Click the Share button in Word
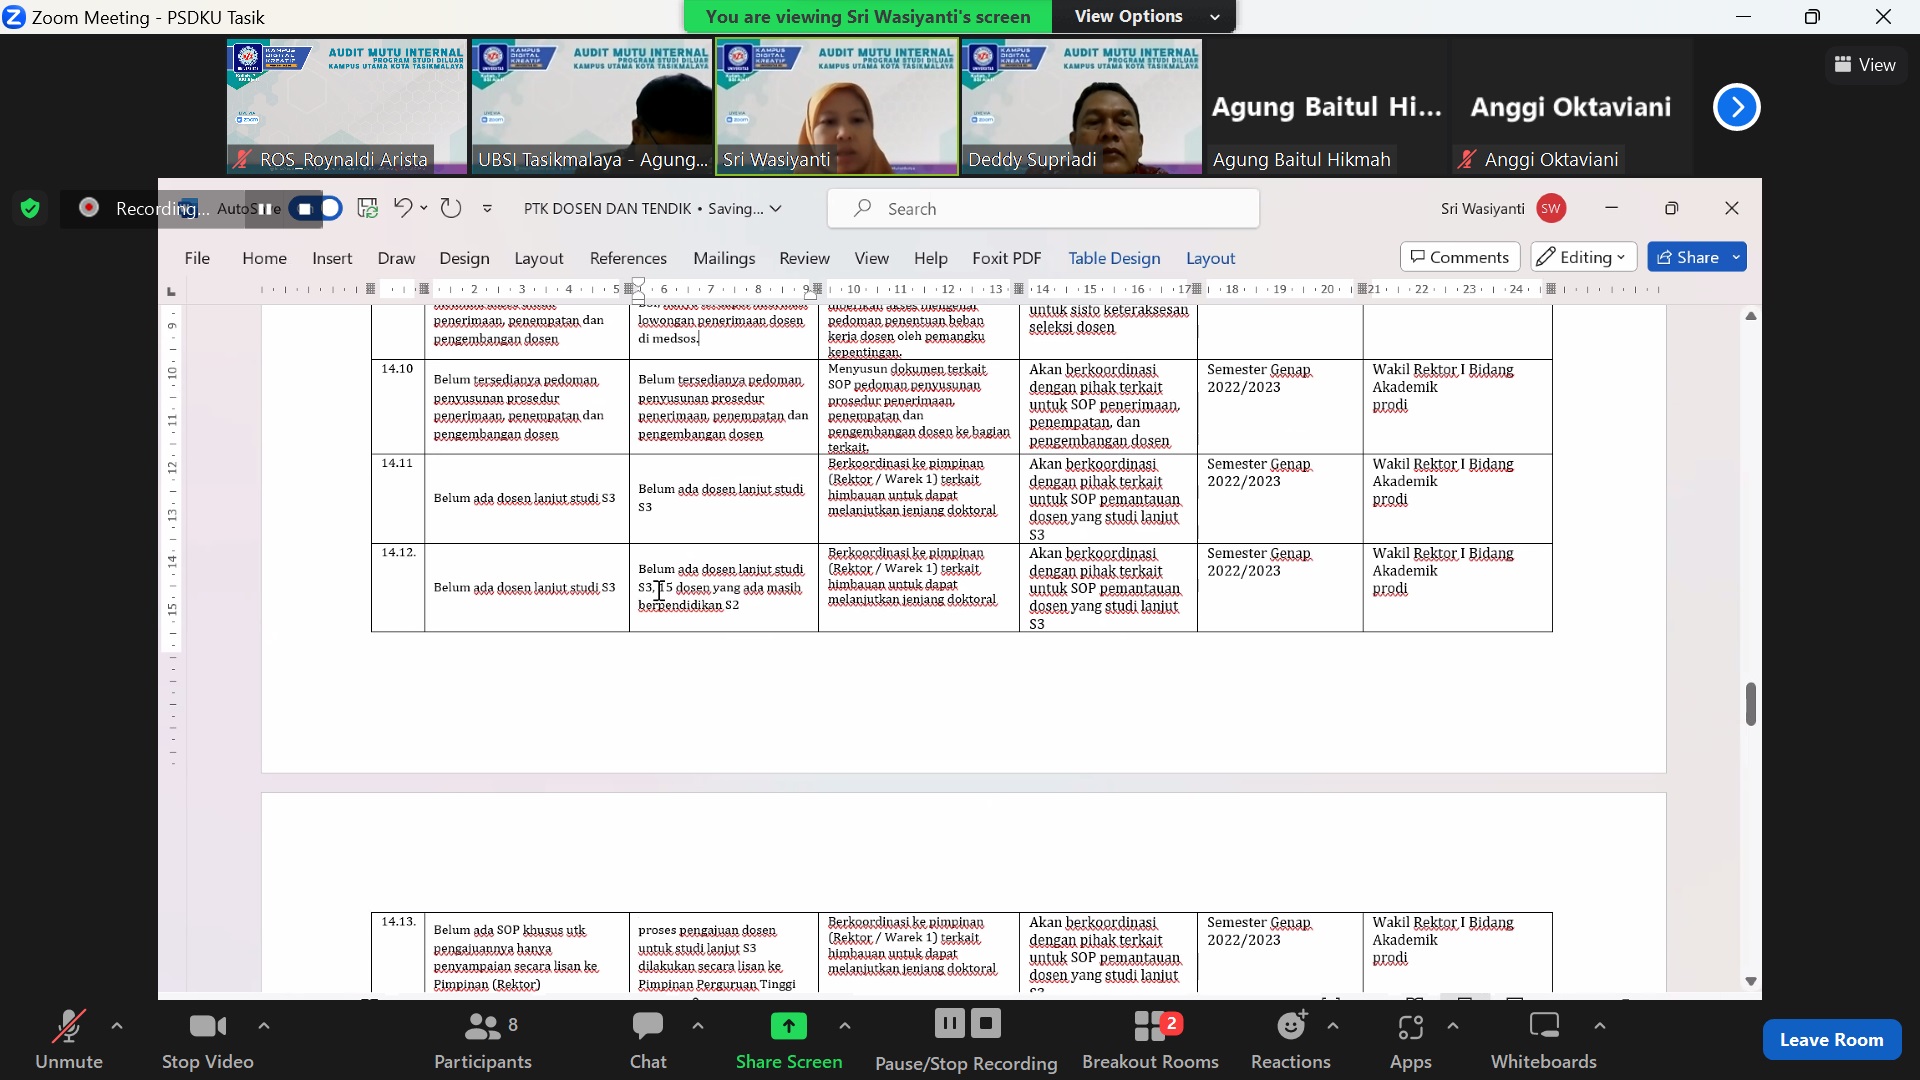 tap(1688, 257)
